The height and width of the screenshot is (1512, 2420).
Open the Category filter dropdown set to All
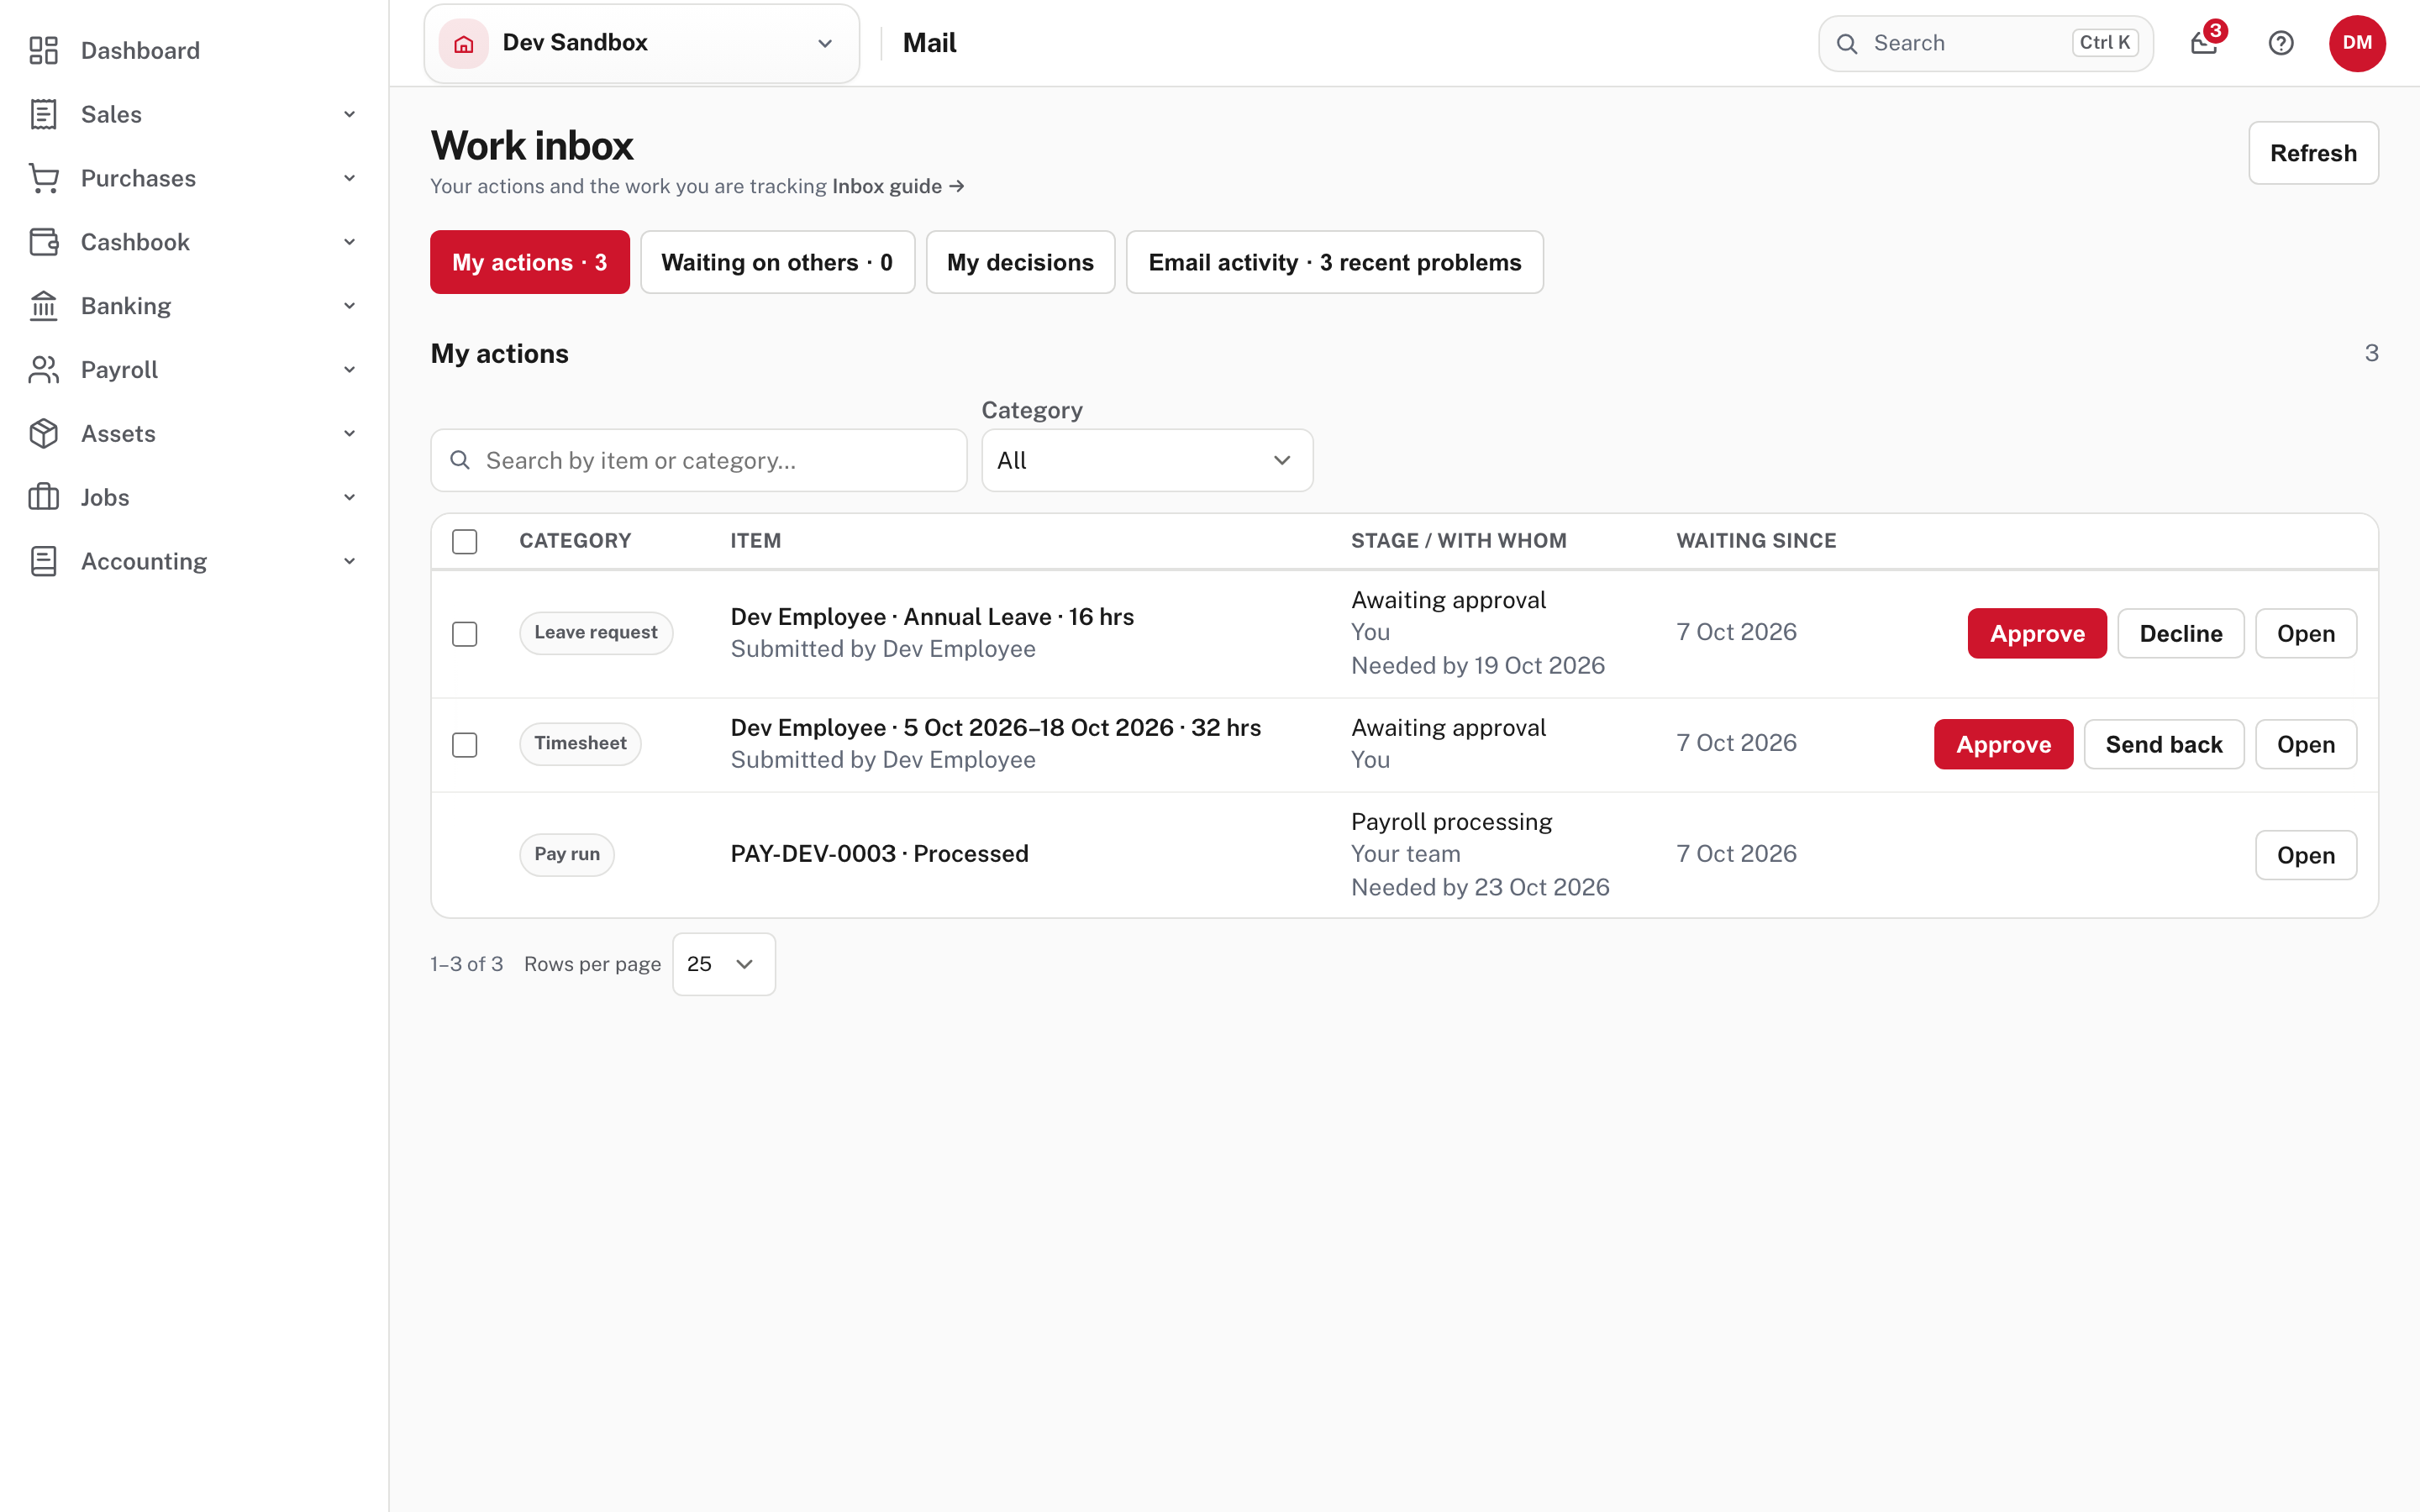pyautogui.click(x=1147, y=460)
